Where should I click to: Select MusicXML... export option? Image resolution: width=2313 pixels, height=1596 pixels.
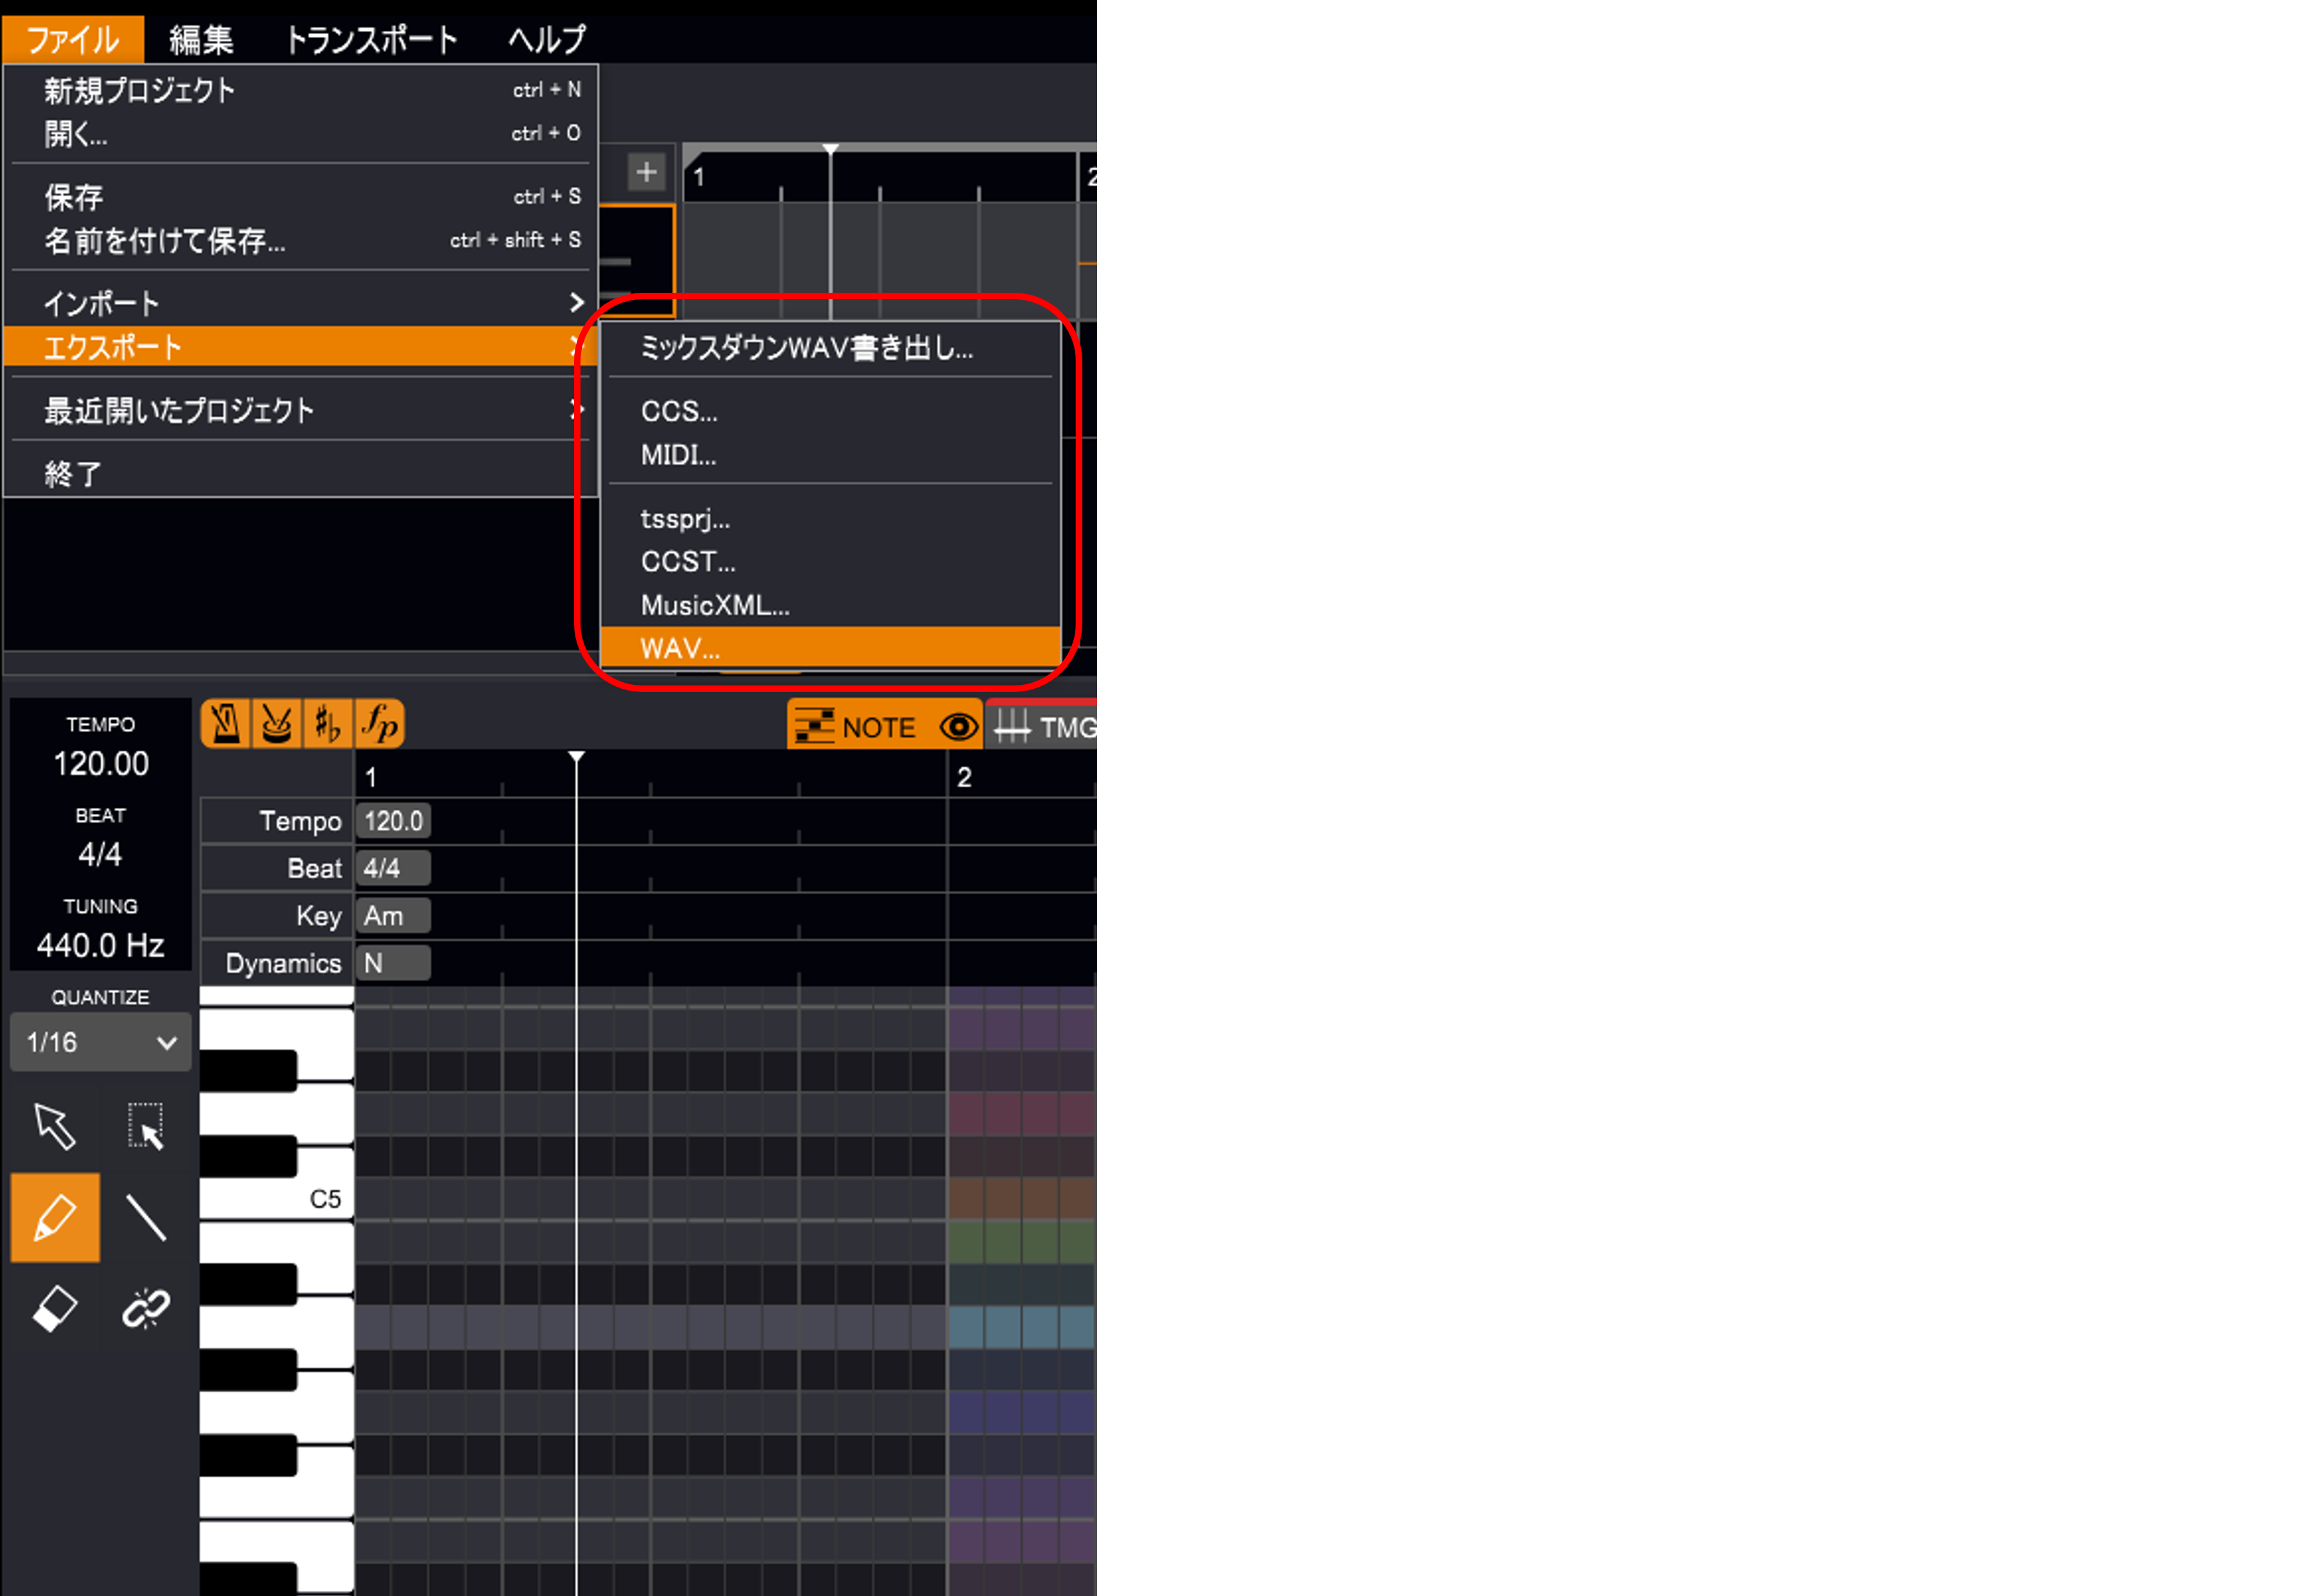(x=830, y=605)
